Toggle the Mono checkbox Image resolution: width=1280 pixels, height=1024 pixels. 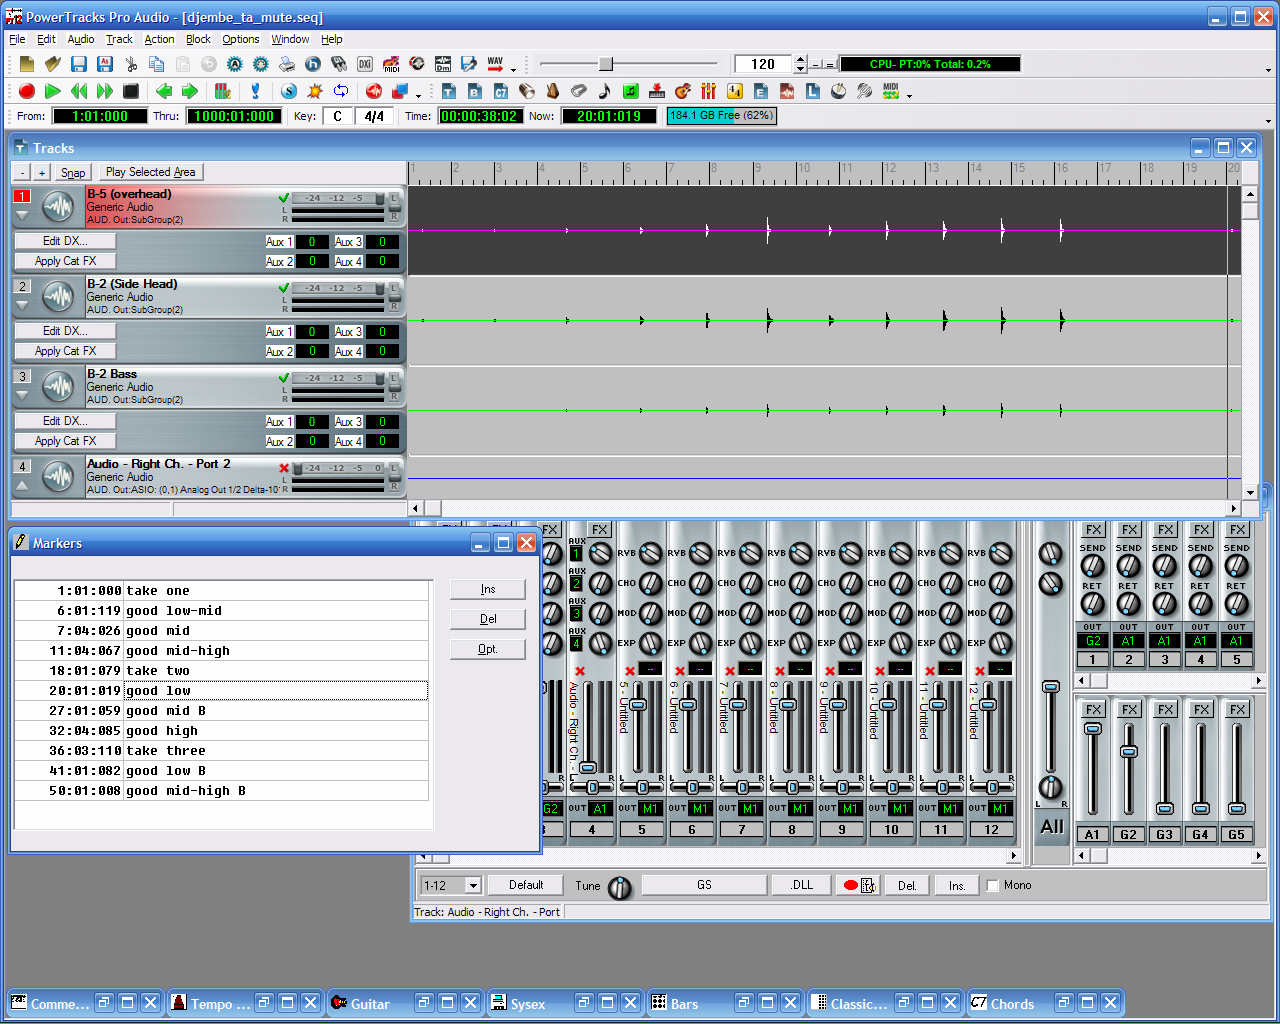click(x=993, y=885)
